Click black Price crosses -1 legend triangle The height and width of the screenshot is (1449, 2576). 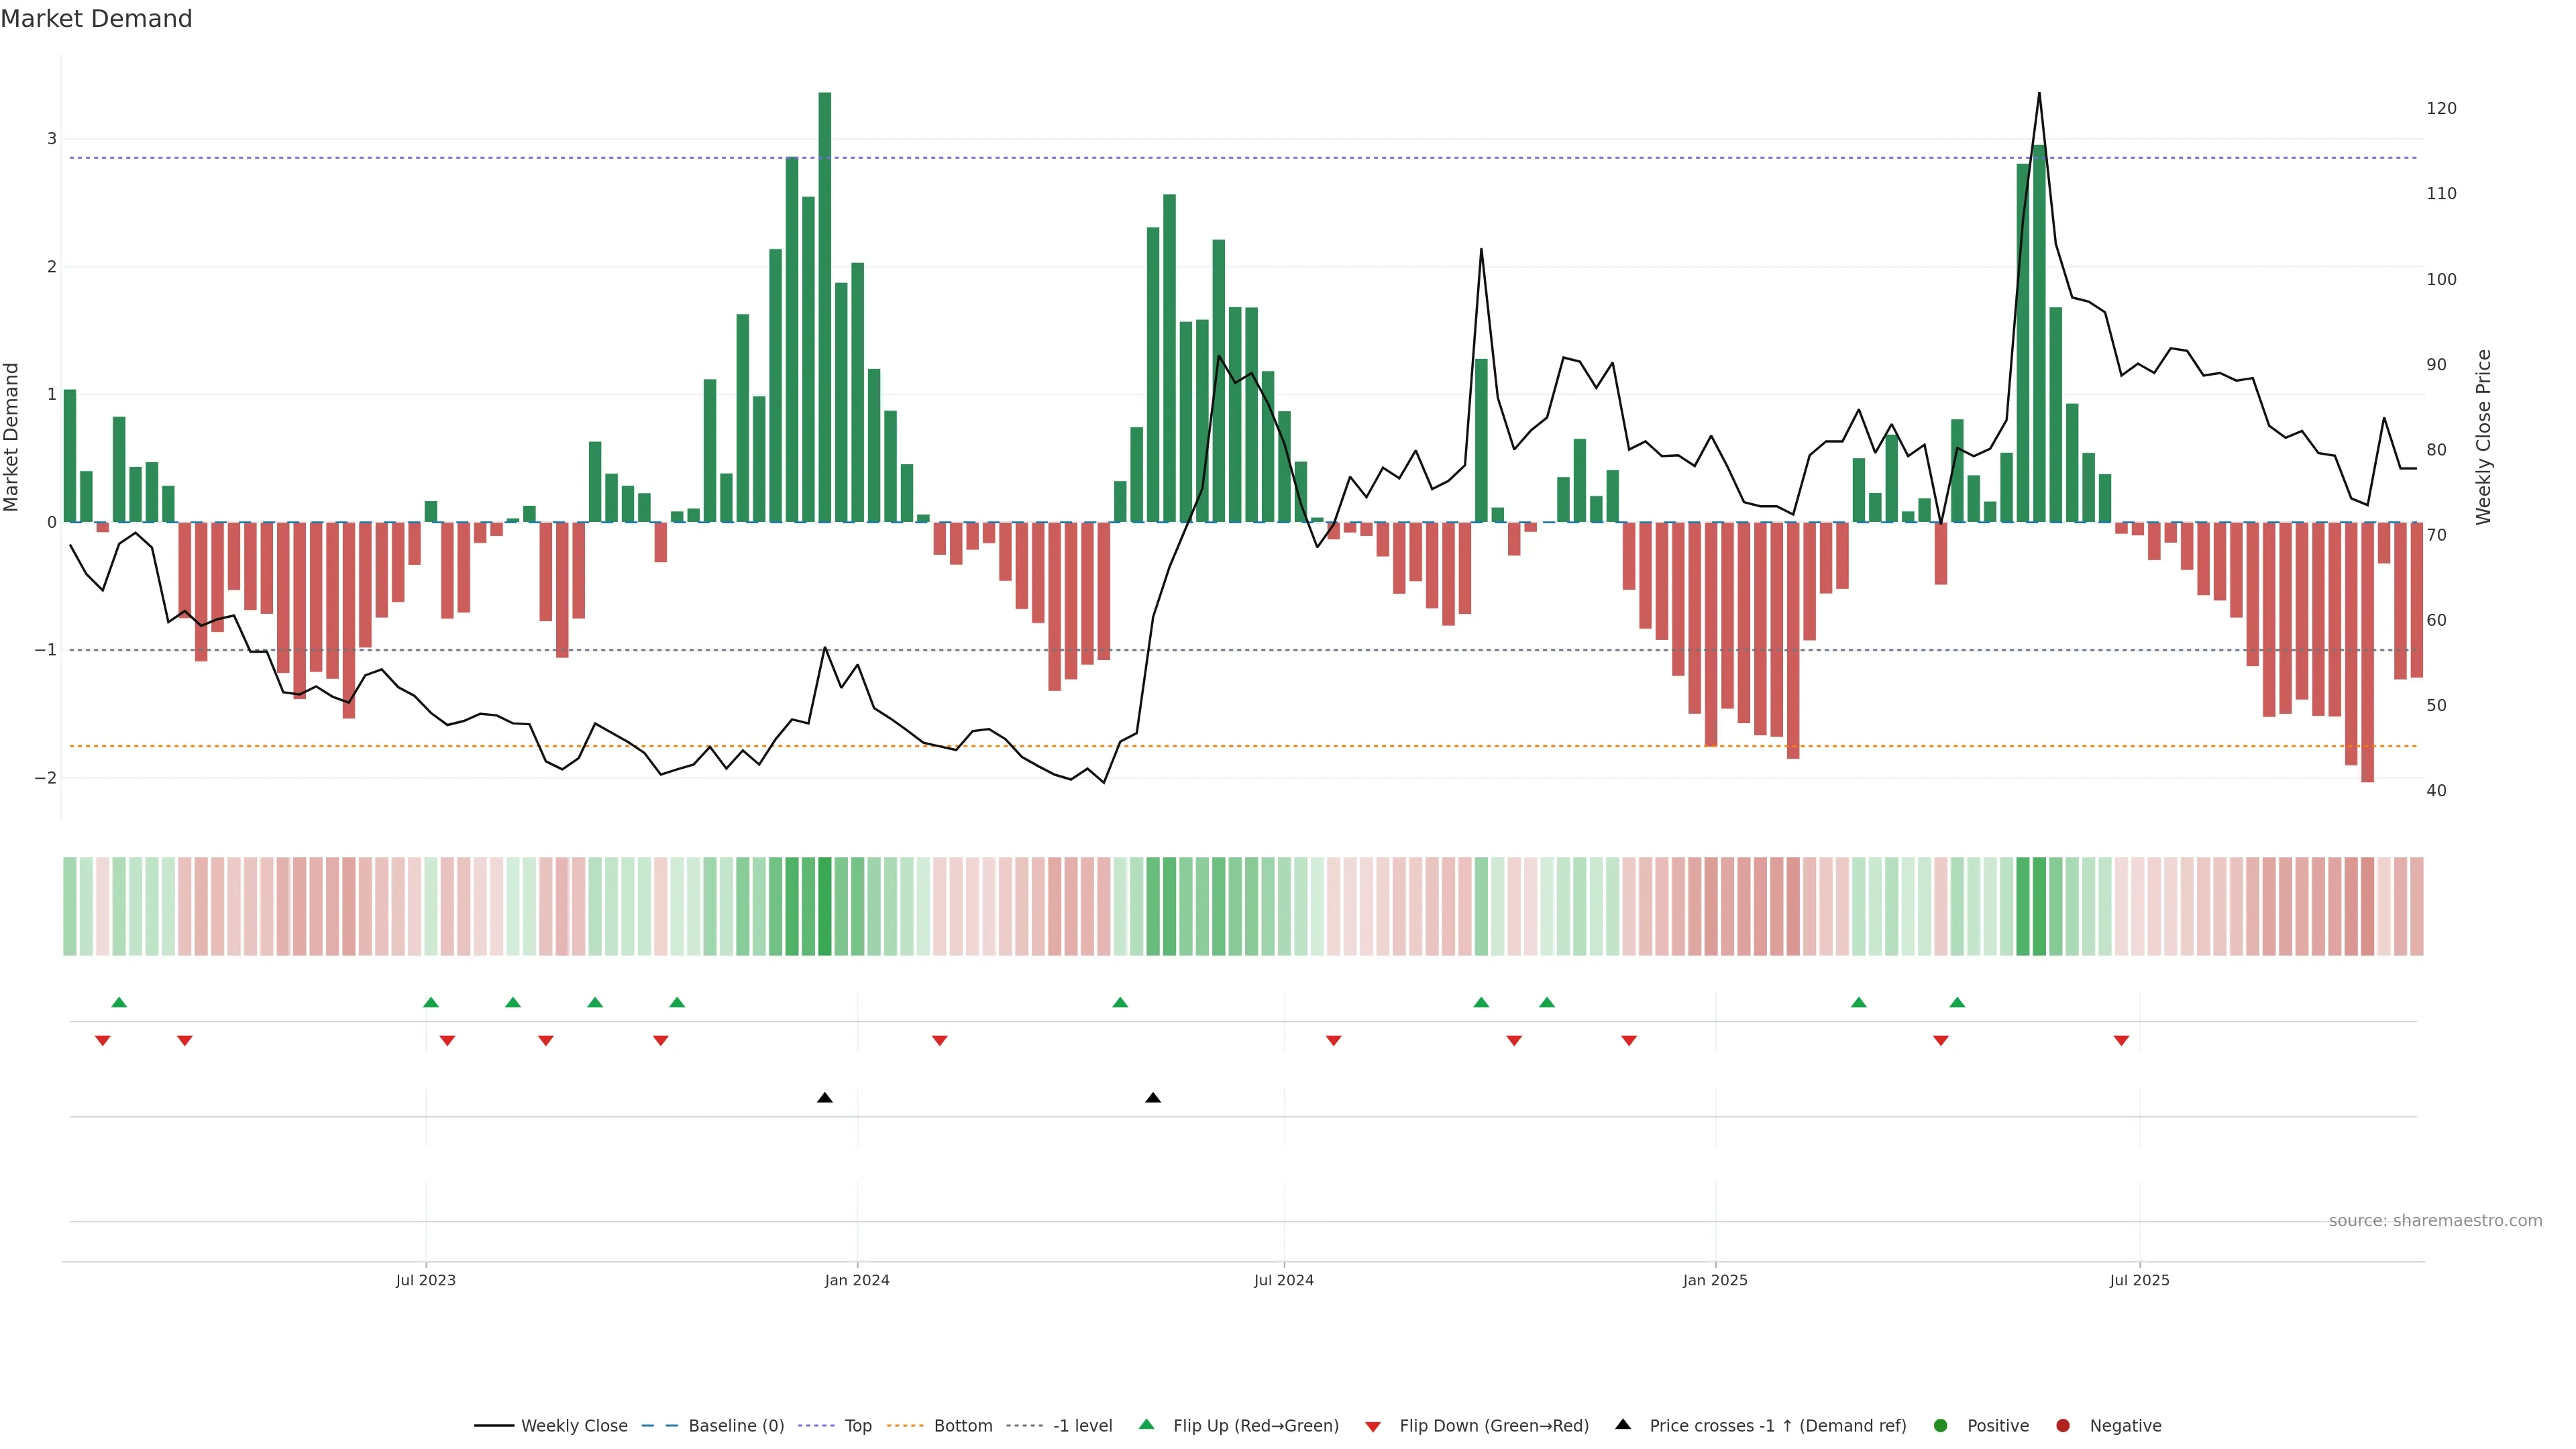coord(1623,1425)
